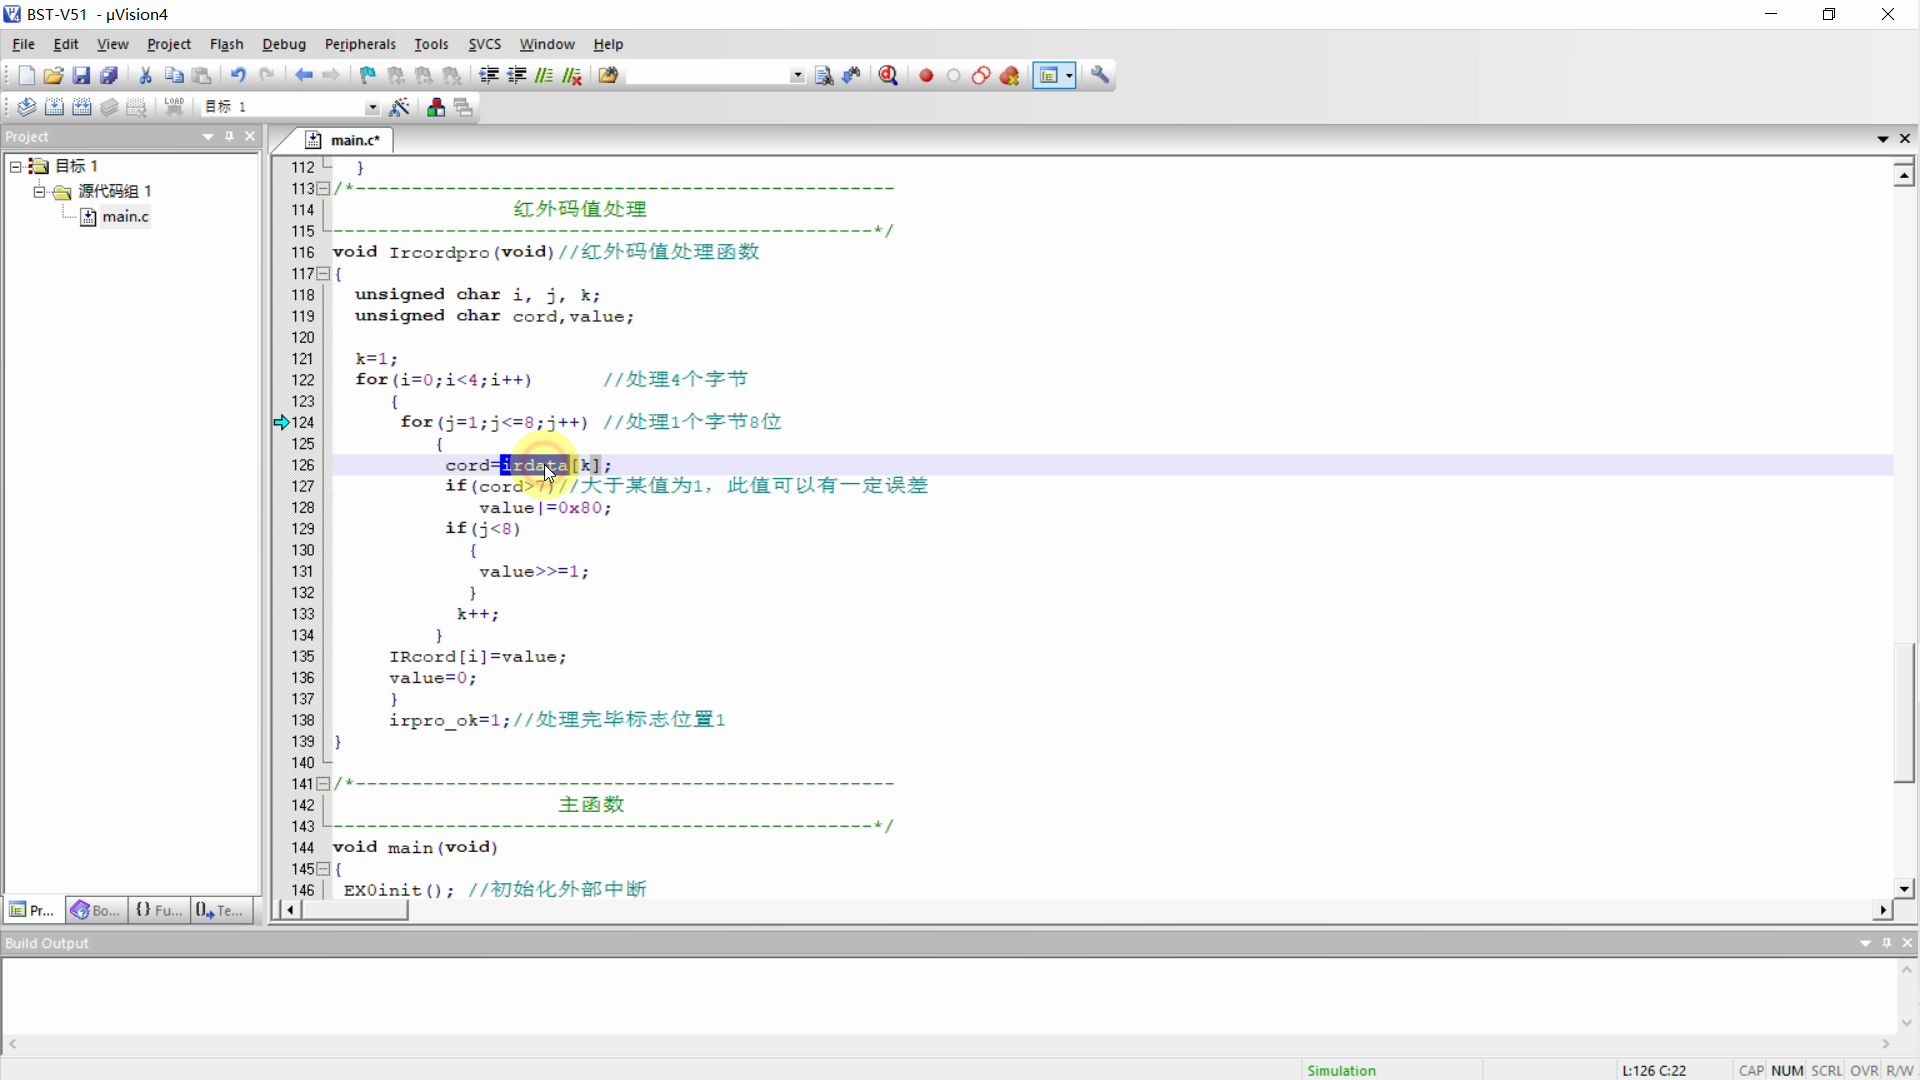This screenshot has width=1920, height=1080.
Task: Open the Flash menu
Action: 227,45
